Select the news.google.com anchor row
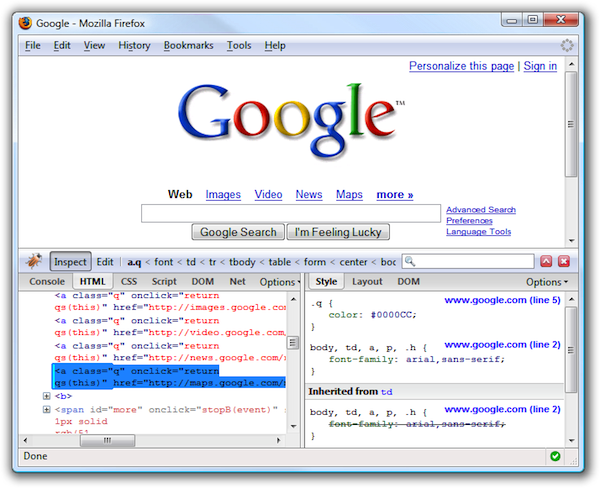The width and height of the screenshot is (600, 488). coord(170,352)
